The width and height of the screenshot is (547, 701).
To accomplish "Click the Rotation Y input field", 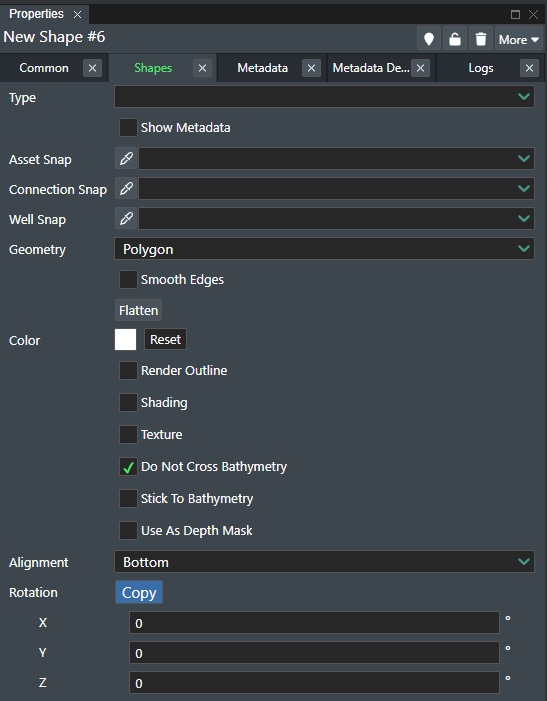I will pos(314,653).
